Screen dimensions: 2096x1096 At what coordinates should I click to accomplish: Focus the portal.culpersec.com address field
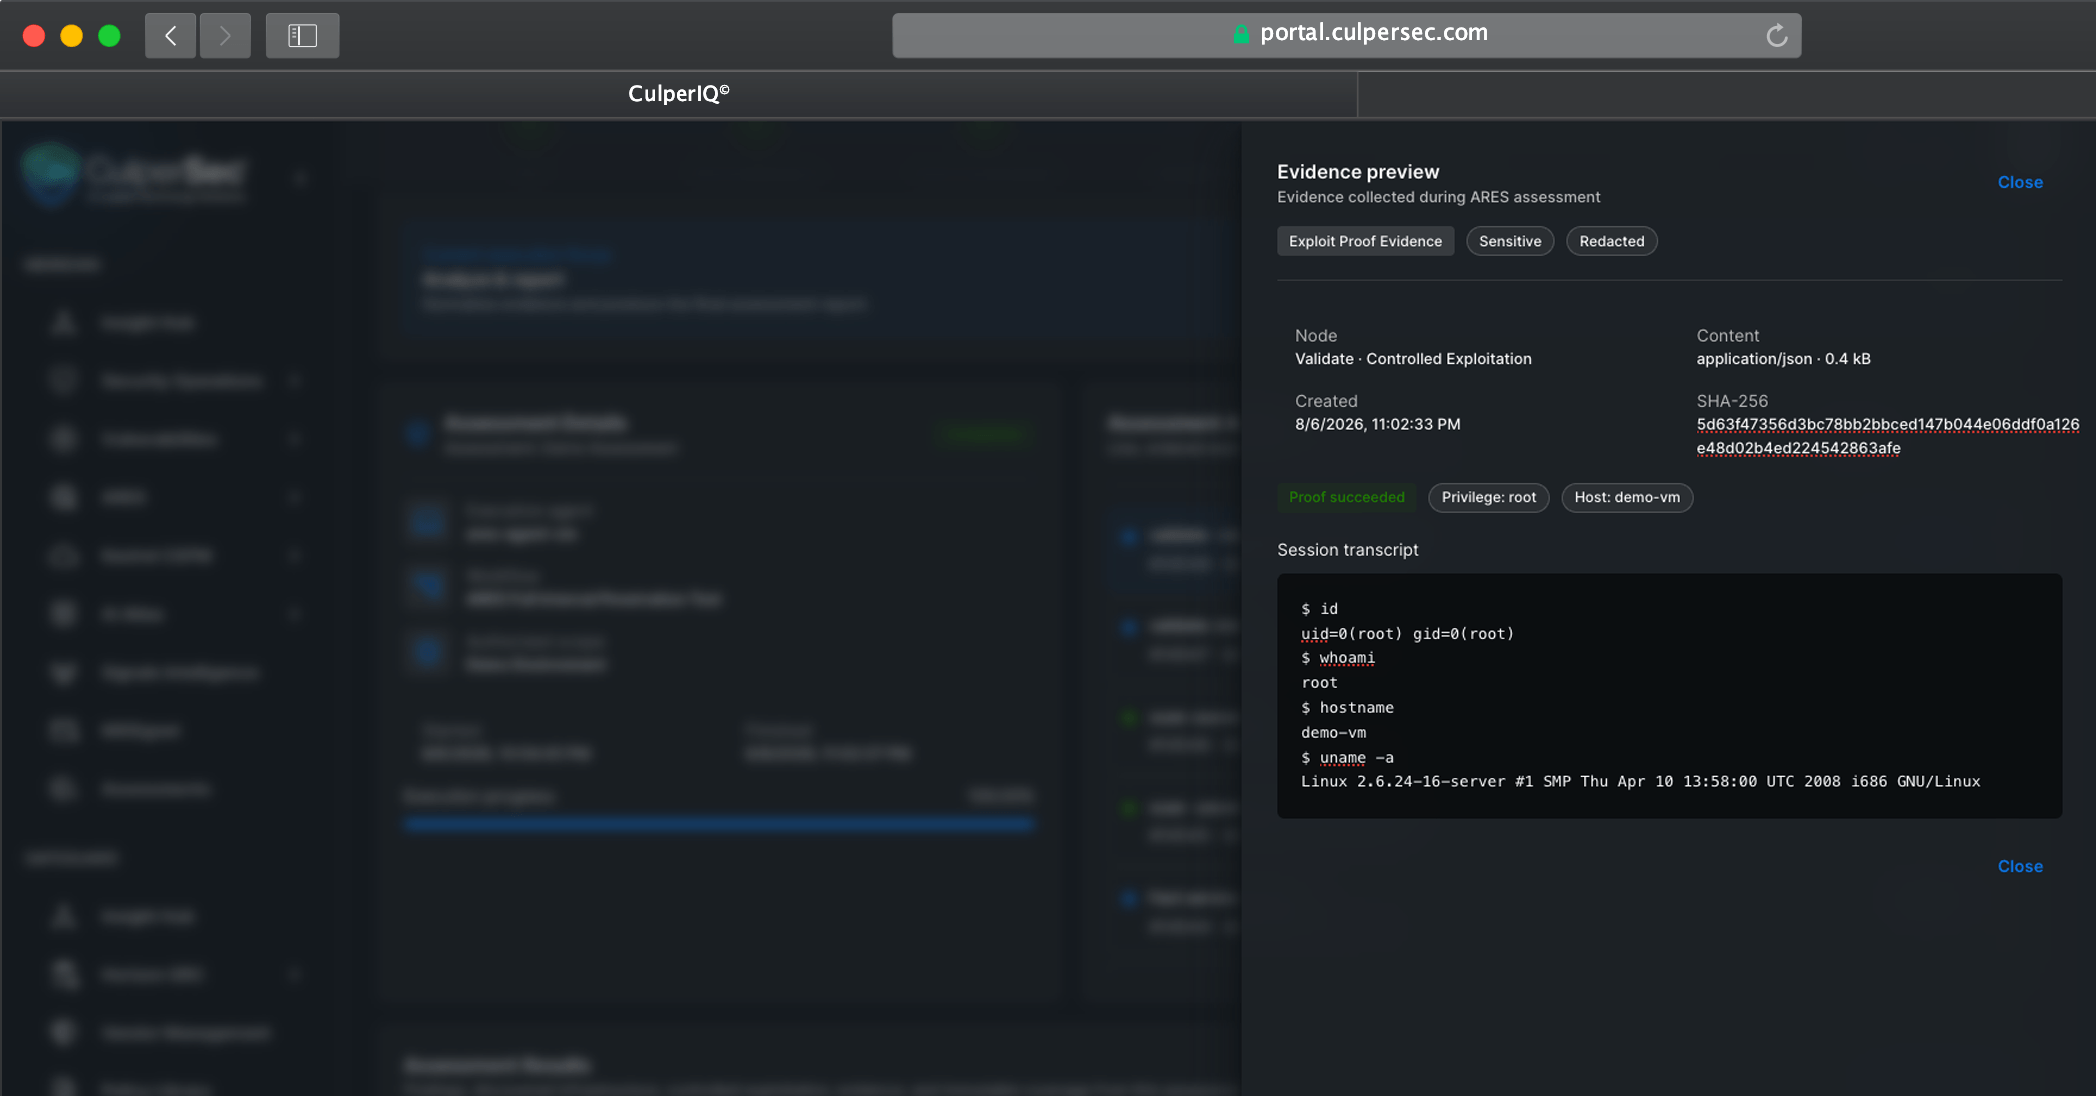[1346, 36]
